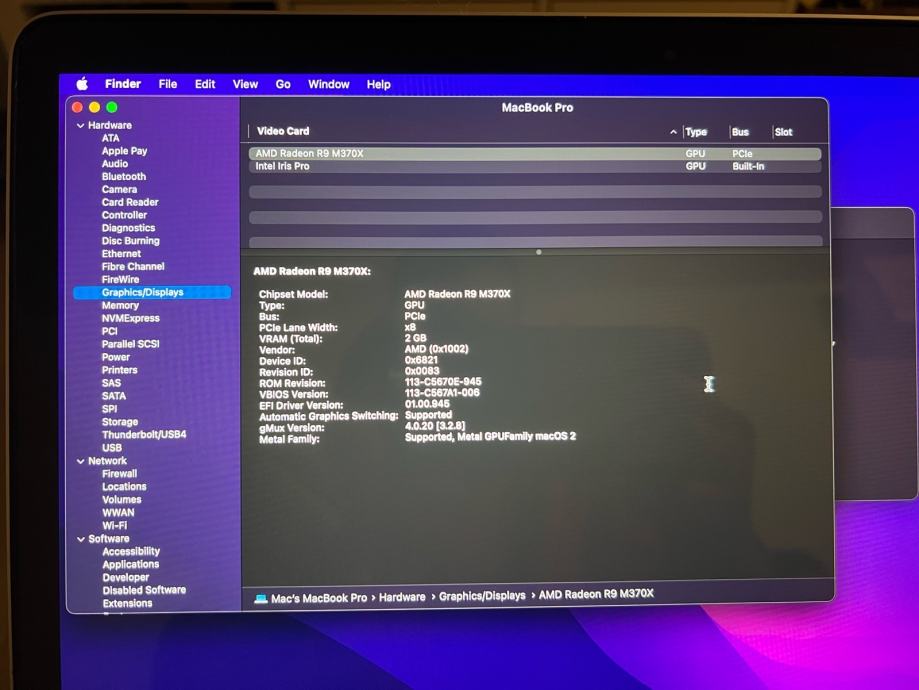Image resolution: width=919 pixels, height=690 pixels.
Task: Select Applications under Software
Action: click(x=131, y=565)
